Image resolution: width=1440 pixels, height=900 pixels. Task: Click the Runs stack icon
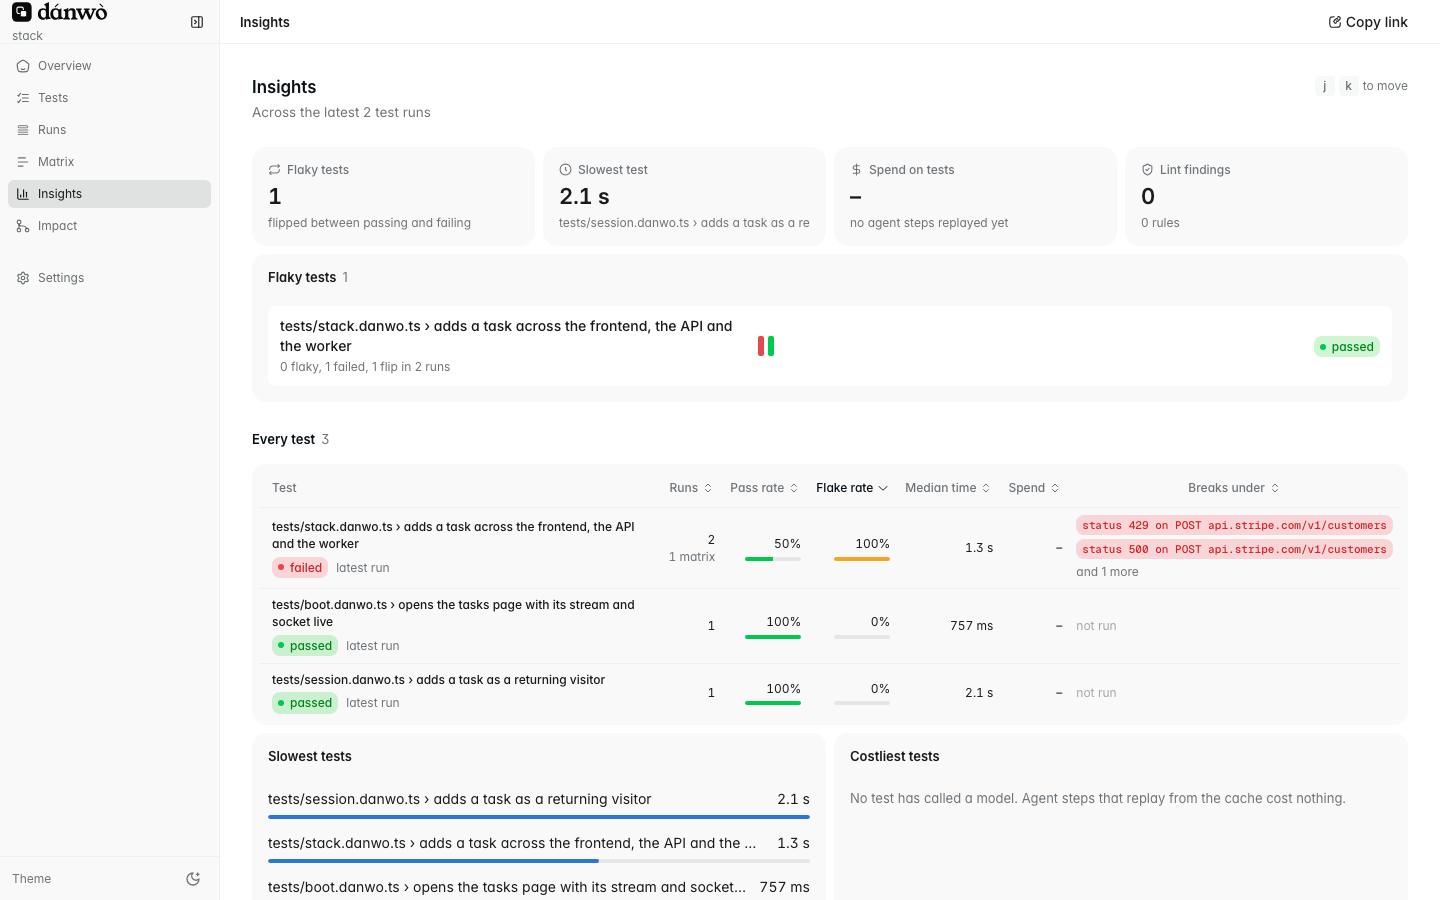pos(23,130)
